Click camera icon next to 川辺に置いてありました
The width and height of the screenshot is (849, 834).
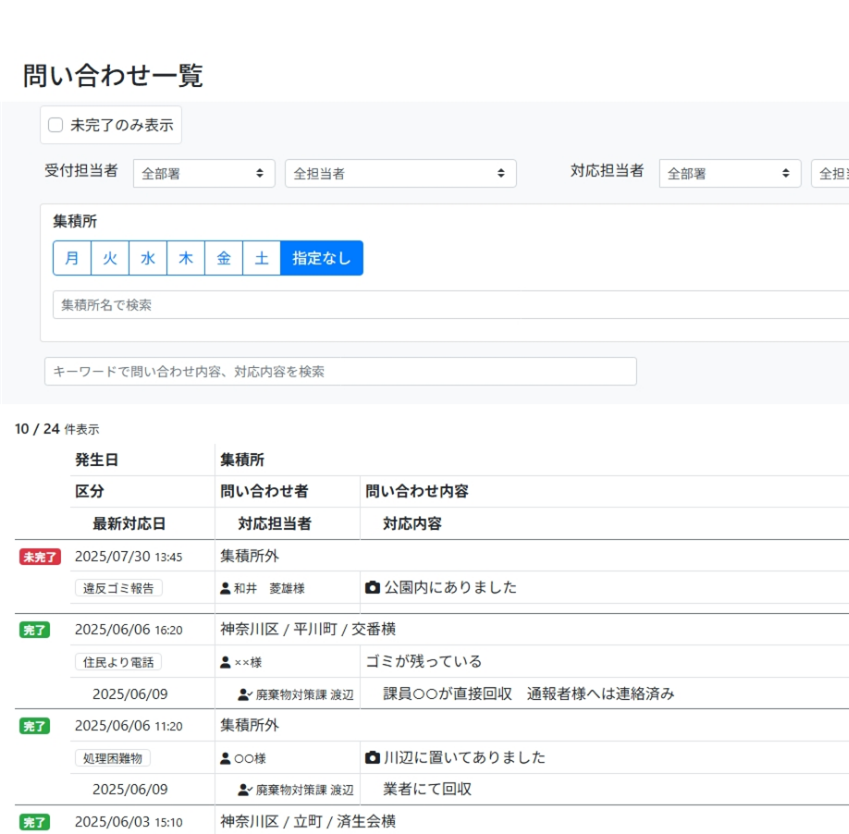pos(372,757)
